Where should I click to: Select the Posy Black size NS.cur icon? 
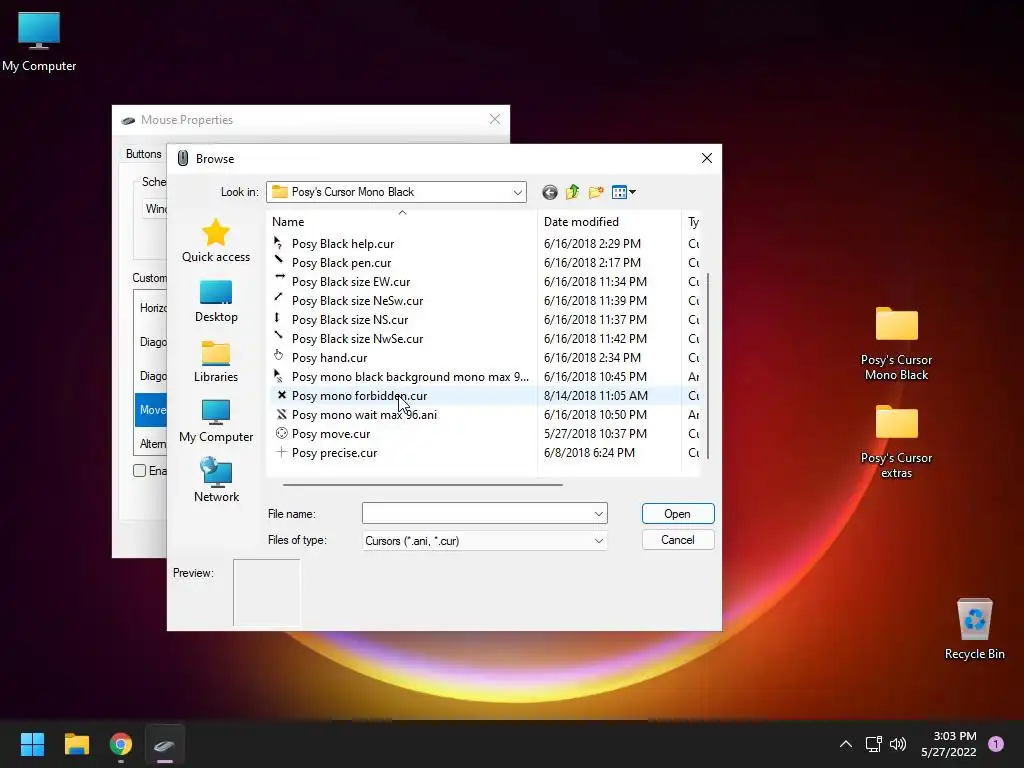[x=277, y=318]
